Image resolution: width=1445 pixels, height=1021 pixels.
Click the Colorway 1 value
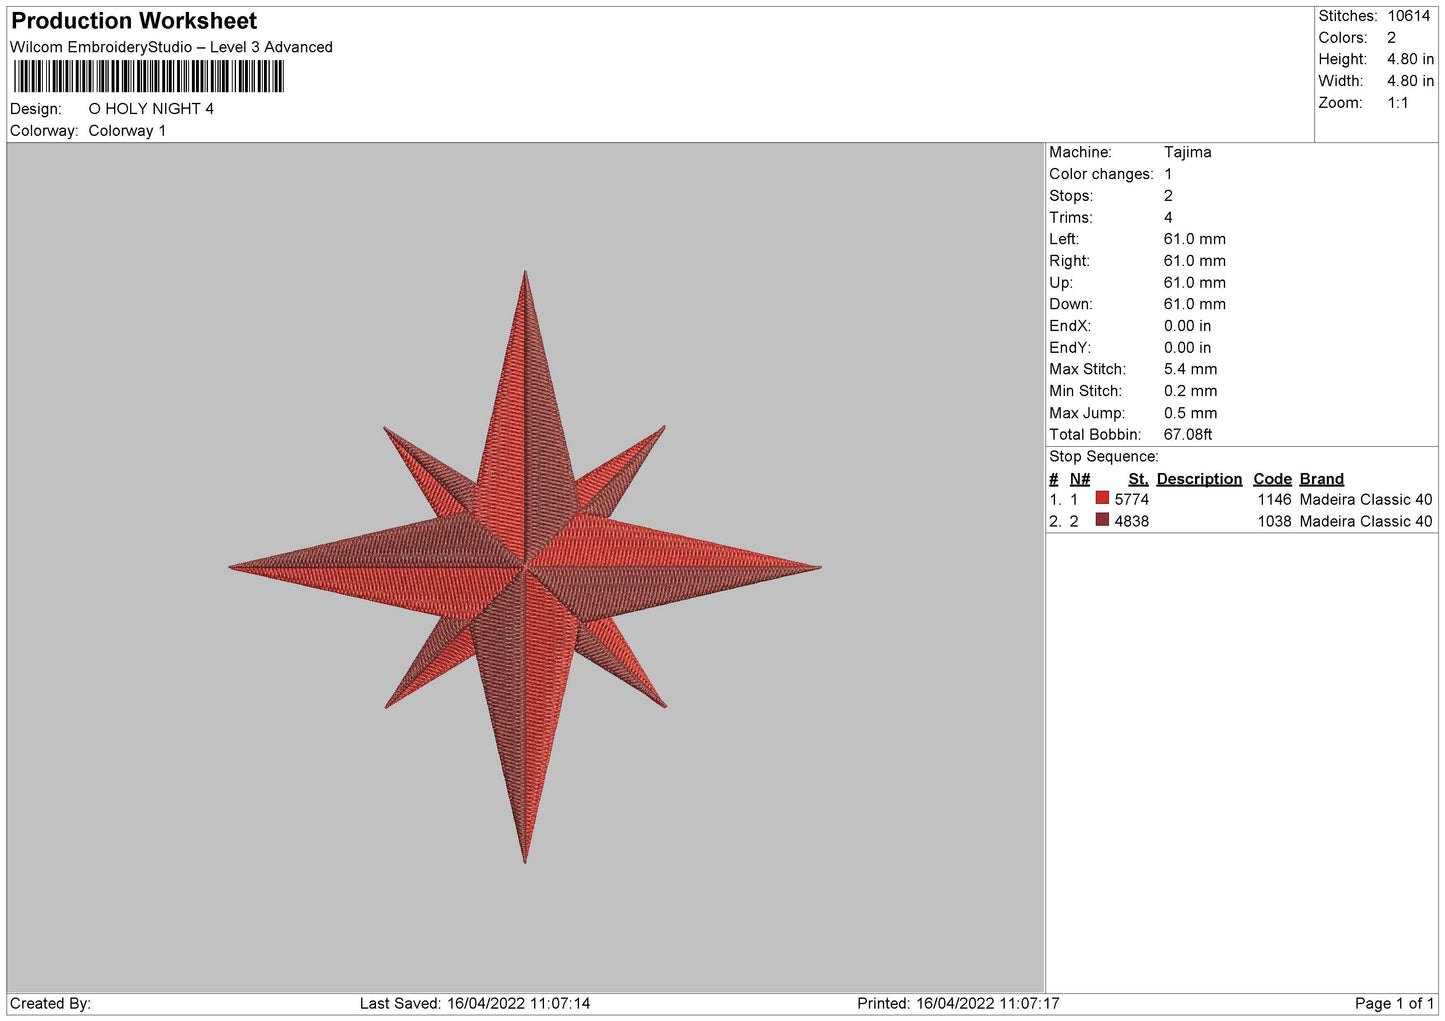(127, 131)
